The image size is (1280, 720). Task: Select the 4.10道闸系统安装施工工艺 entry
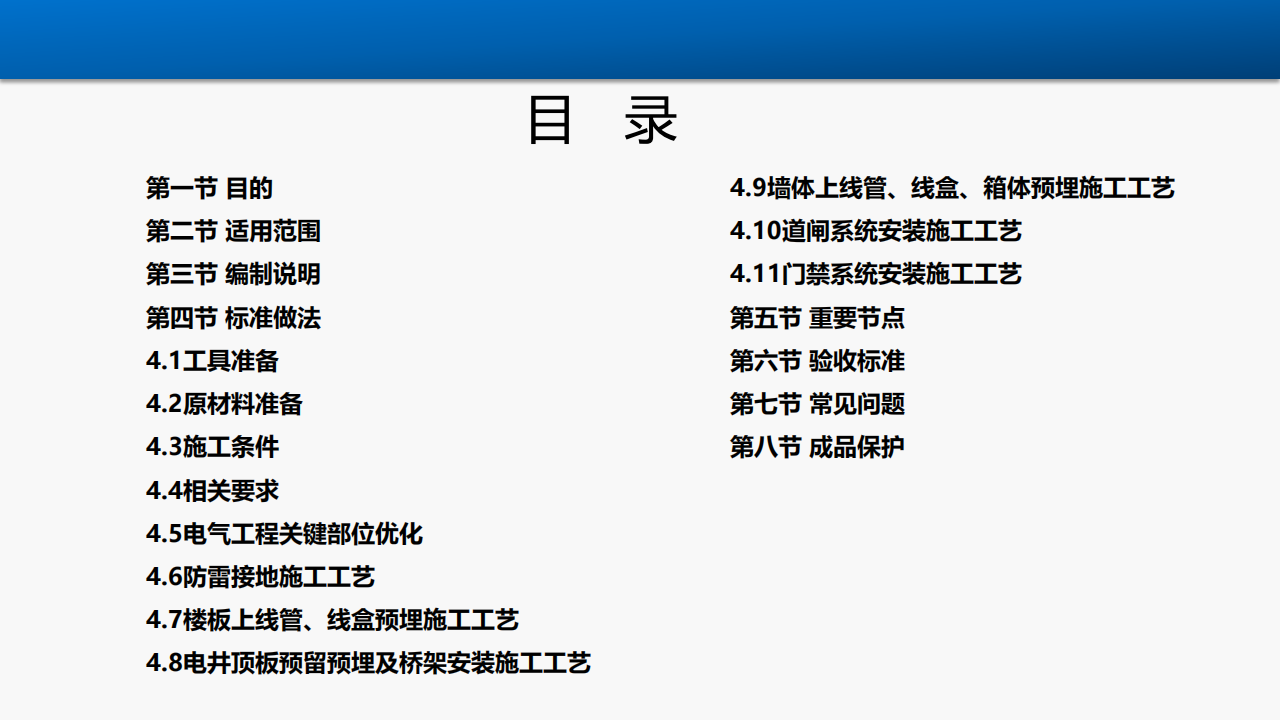point(876,231)
